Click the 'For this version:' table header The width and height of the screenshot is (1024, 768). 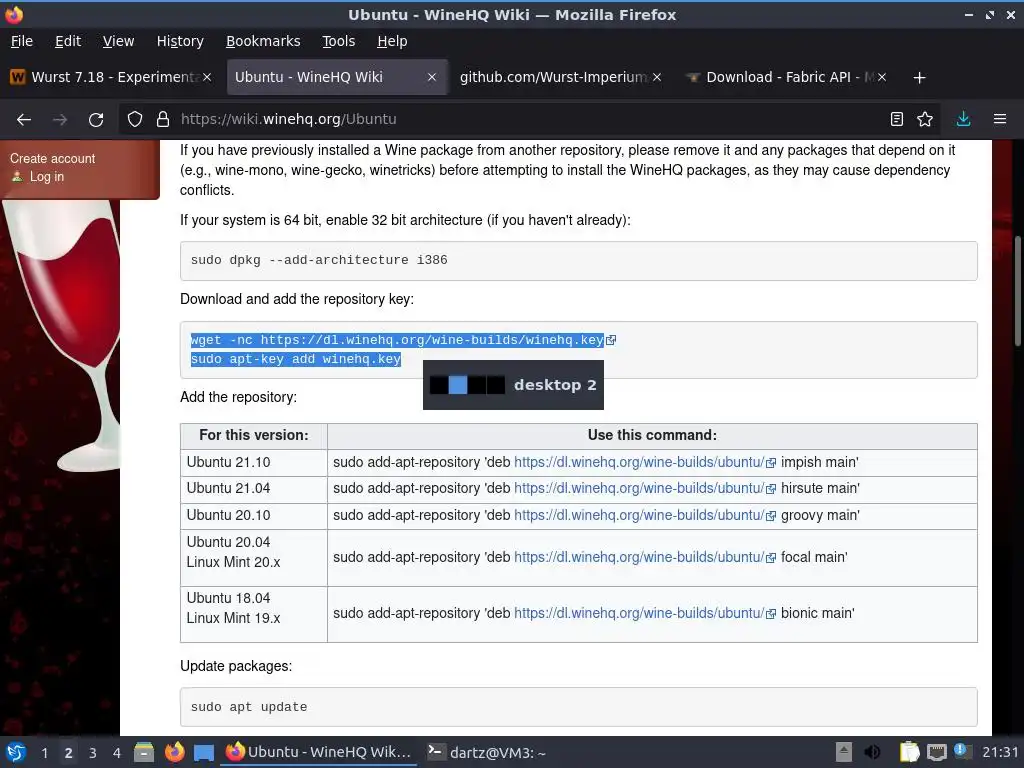click(253, 436)
